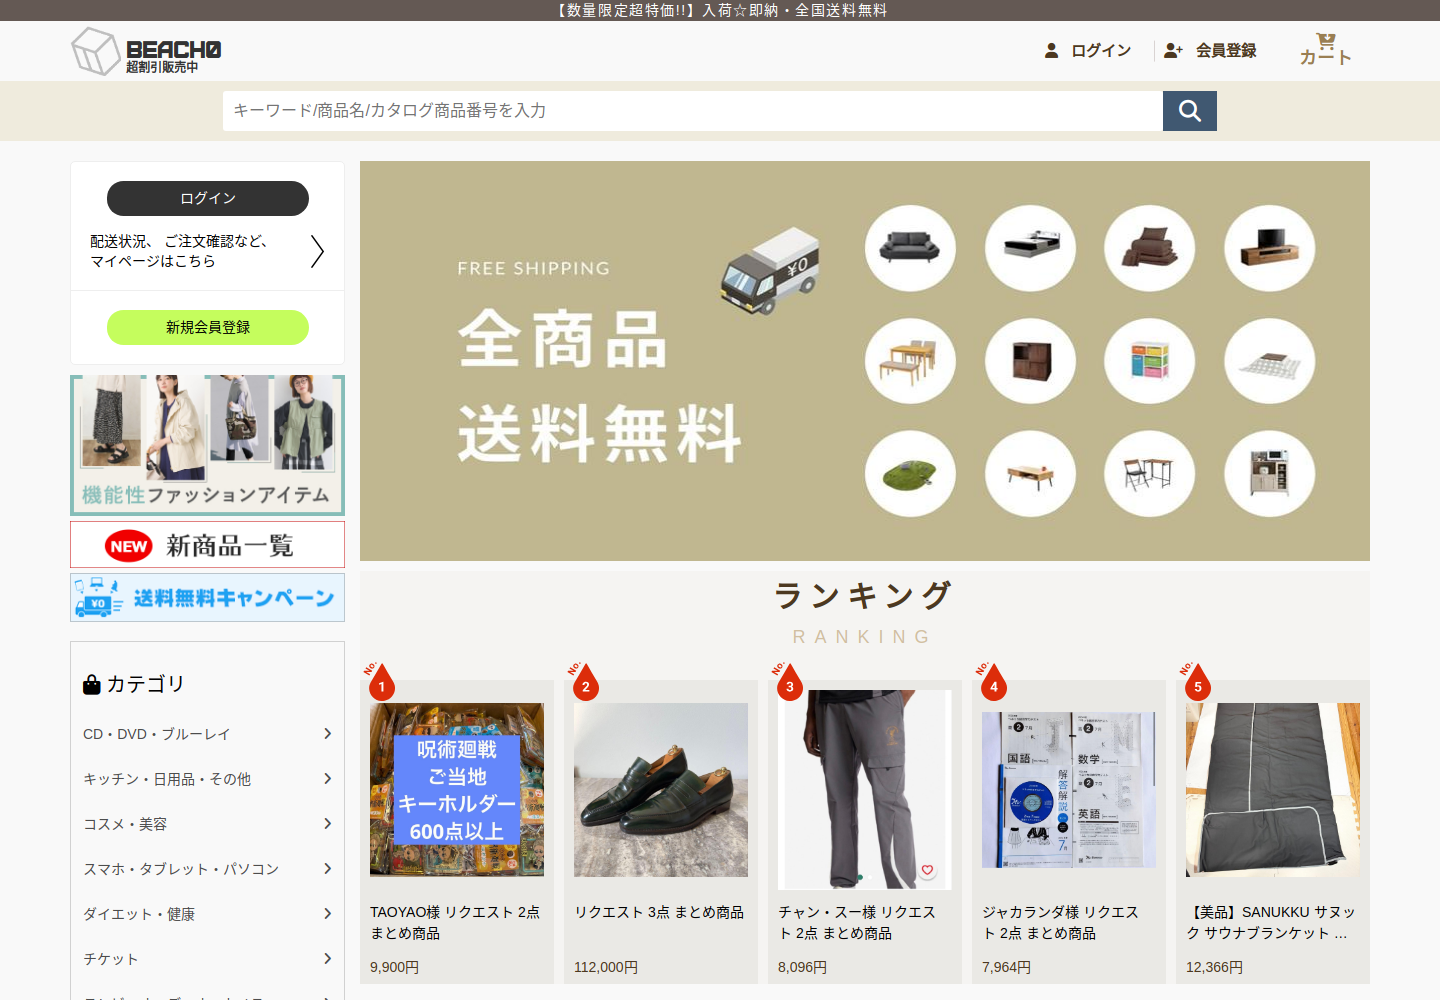Open TAOYAO様 リクエスト 2点 product title

coord(456,922)
